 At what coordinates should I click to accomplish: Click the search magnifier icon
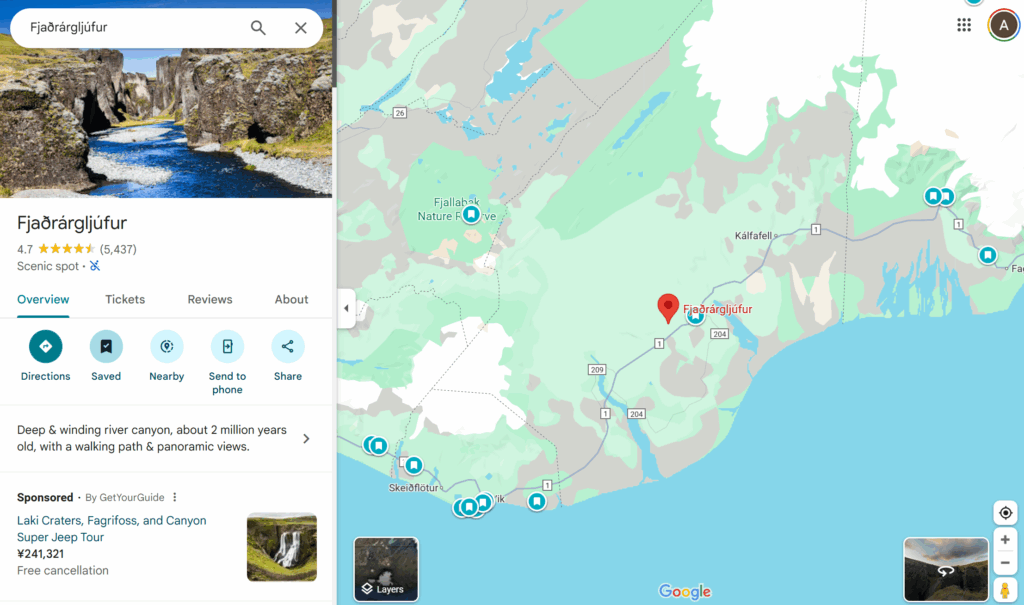pos(258,27)
